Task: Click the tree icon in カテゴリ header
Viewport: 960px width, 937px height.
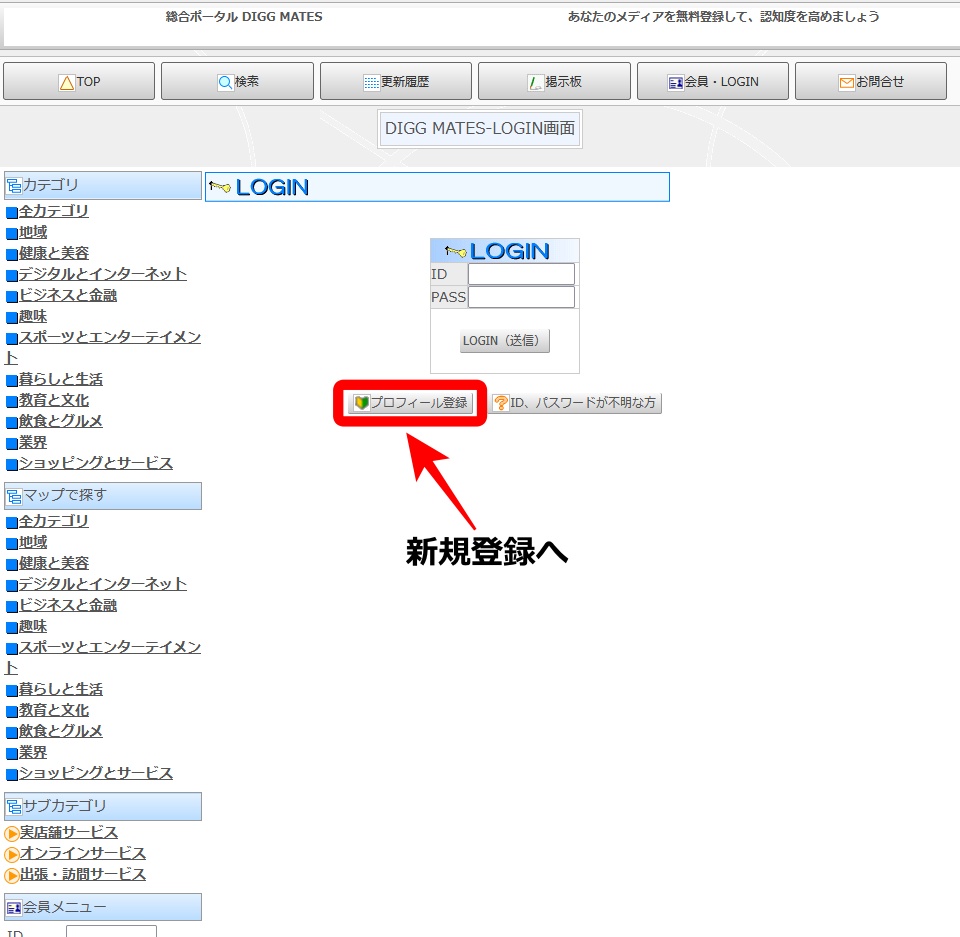Action: pyautogui.click(x=14, y=186)
